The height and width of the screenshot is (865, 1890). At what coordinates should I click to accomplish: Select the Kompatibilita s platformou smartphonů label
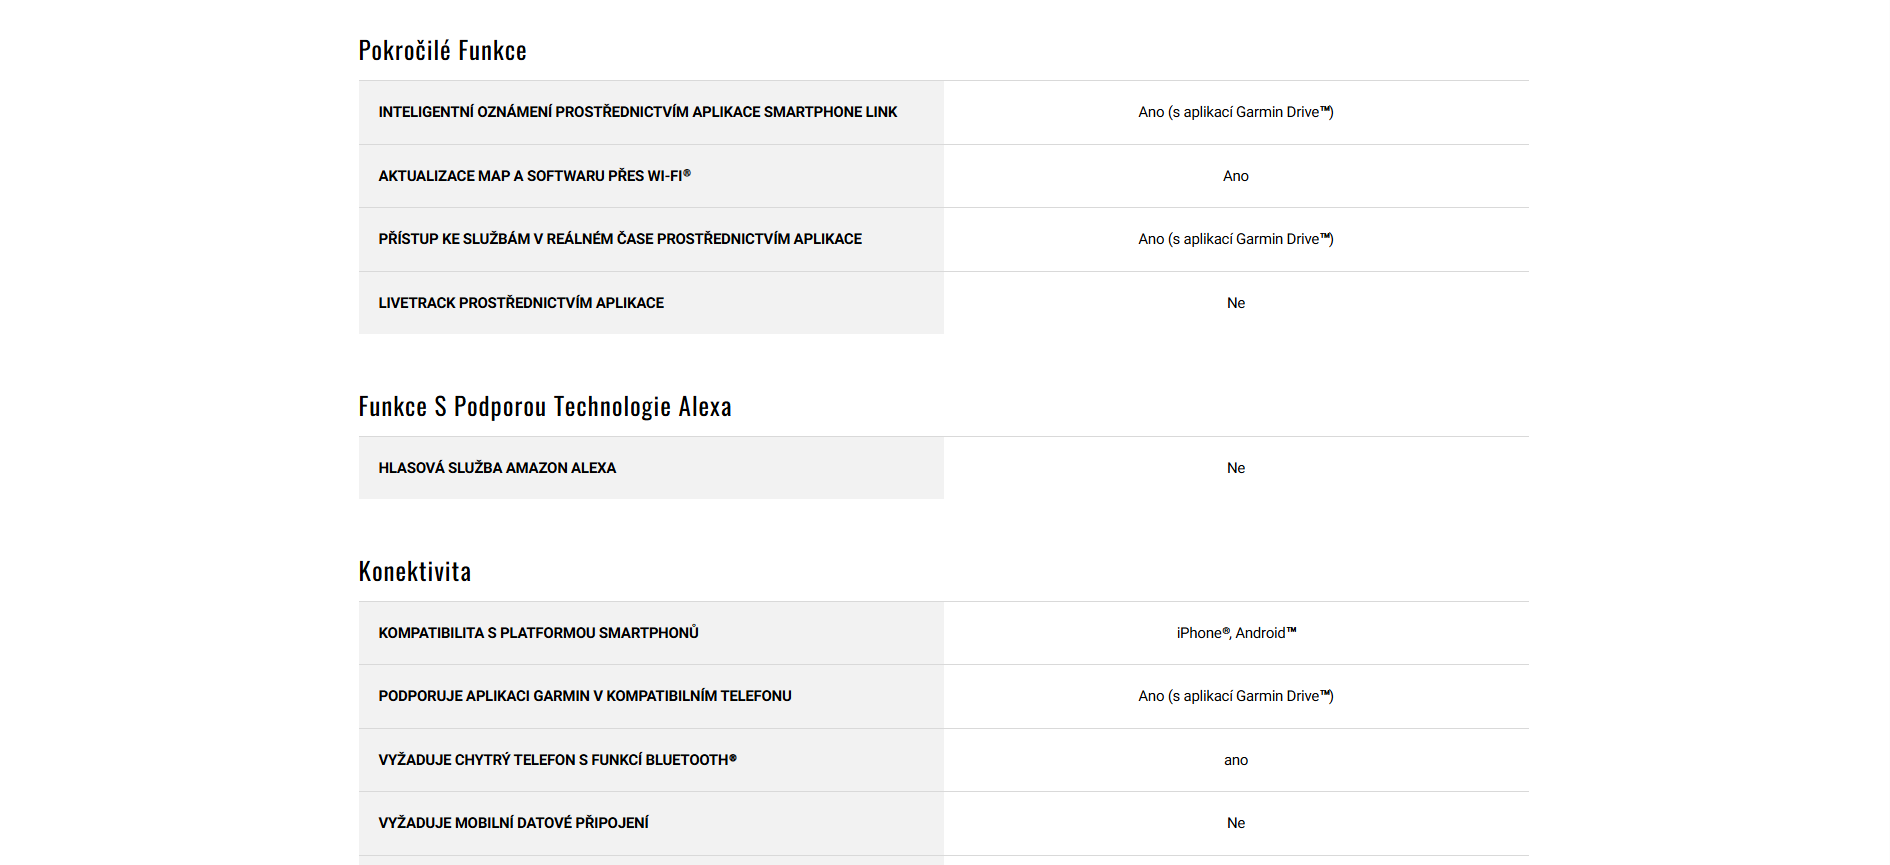(x=538, y=633)
